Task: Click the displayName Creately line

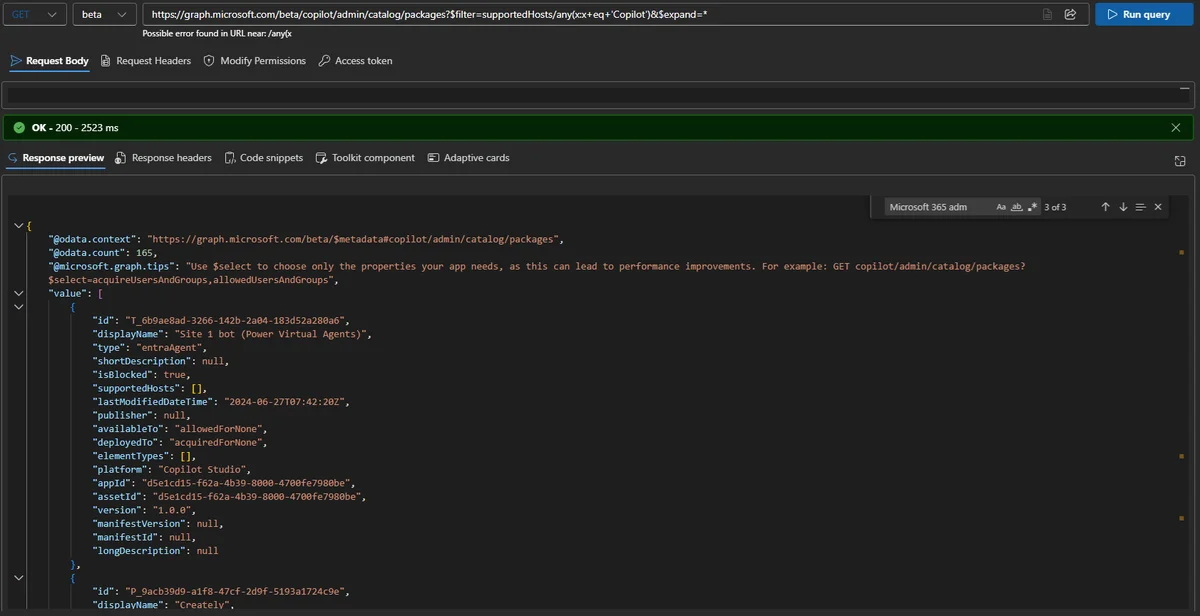Action: pos(164,605)
